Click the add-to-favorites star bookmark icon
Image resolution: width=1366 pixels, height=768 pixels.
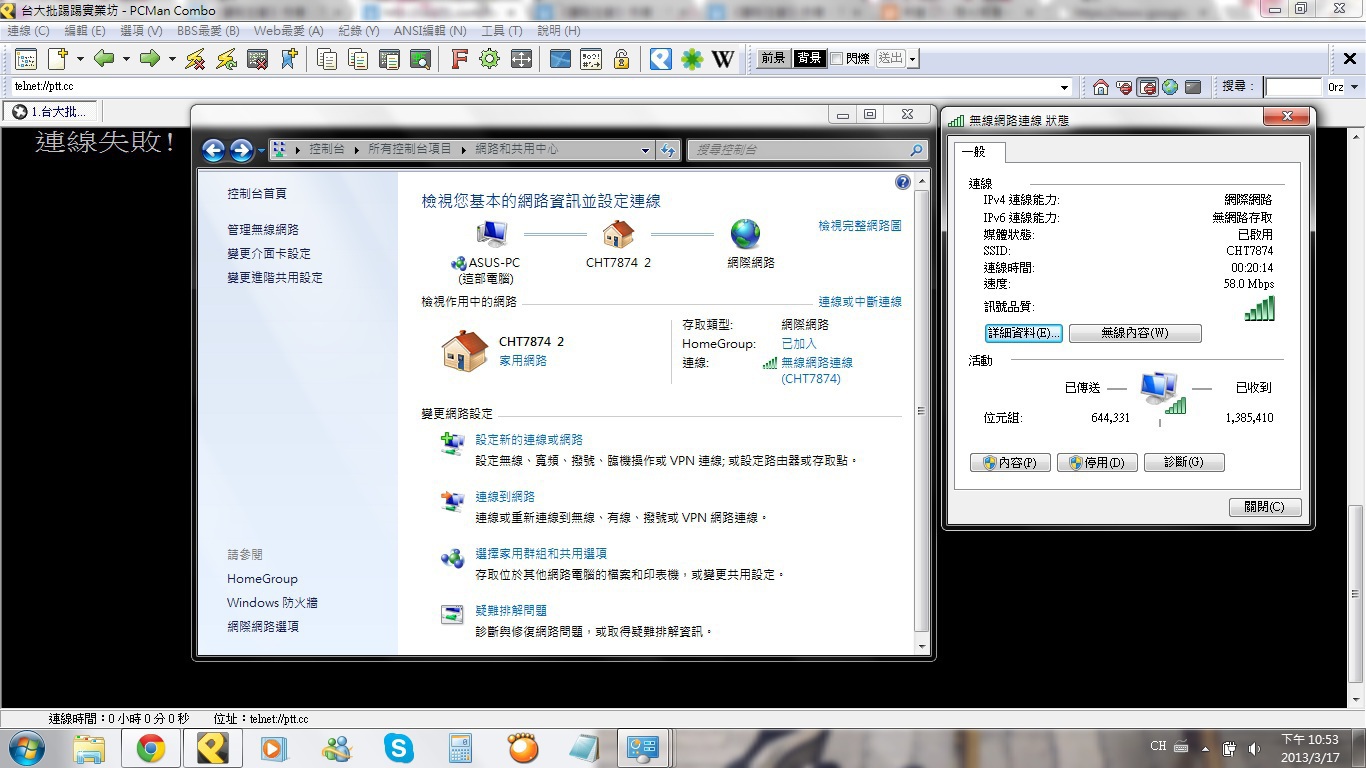[x=289, y=59]
